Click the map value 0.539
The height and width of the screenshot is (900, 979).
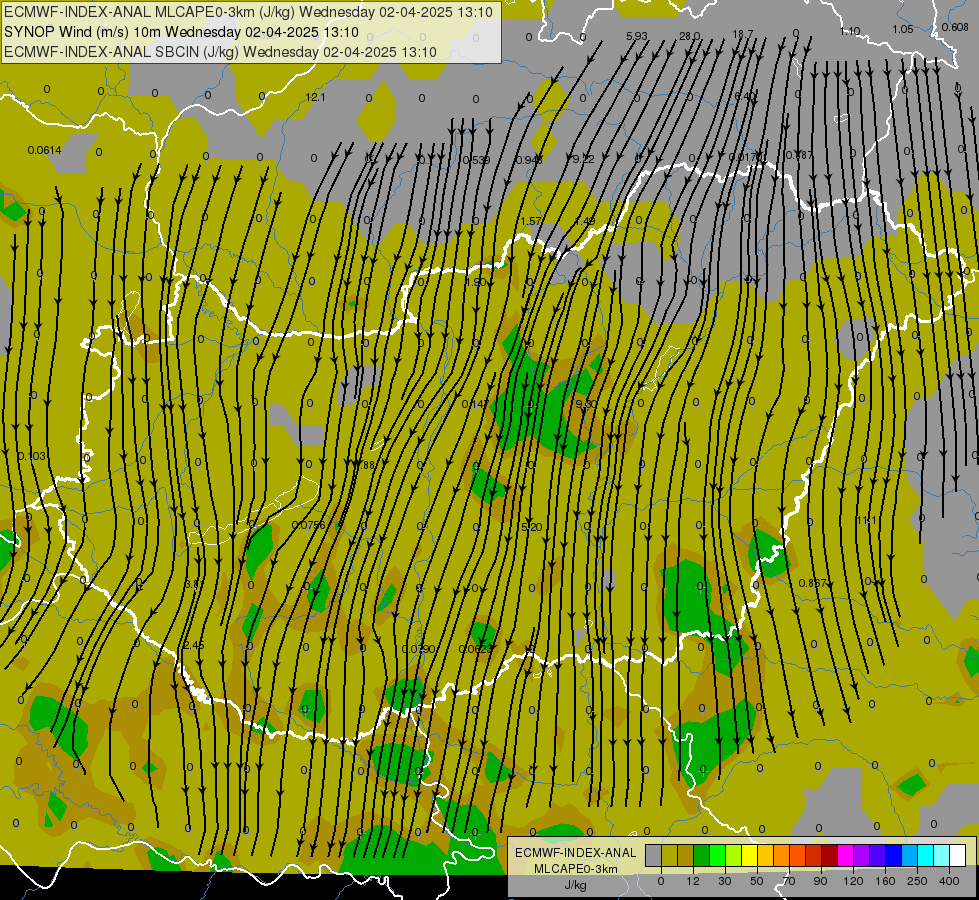[476, 160]
